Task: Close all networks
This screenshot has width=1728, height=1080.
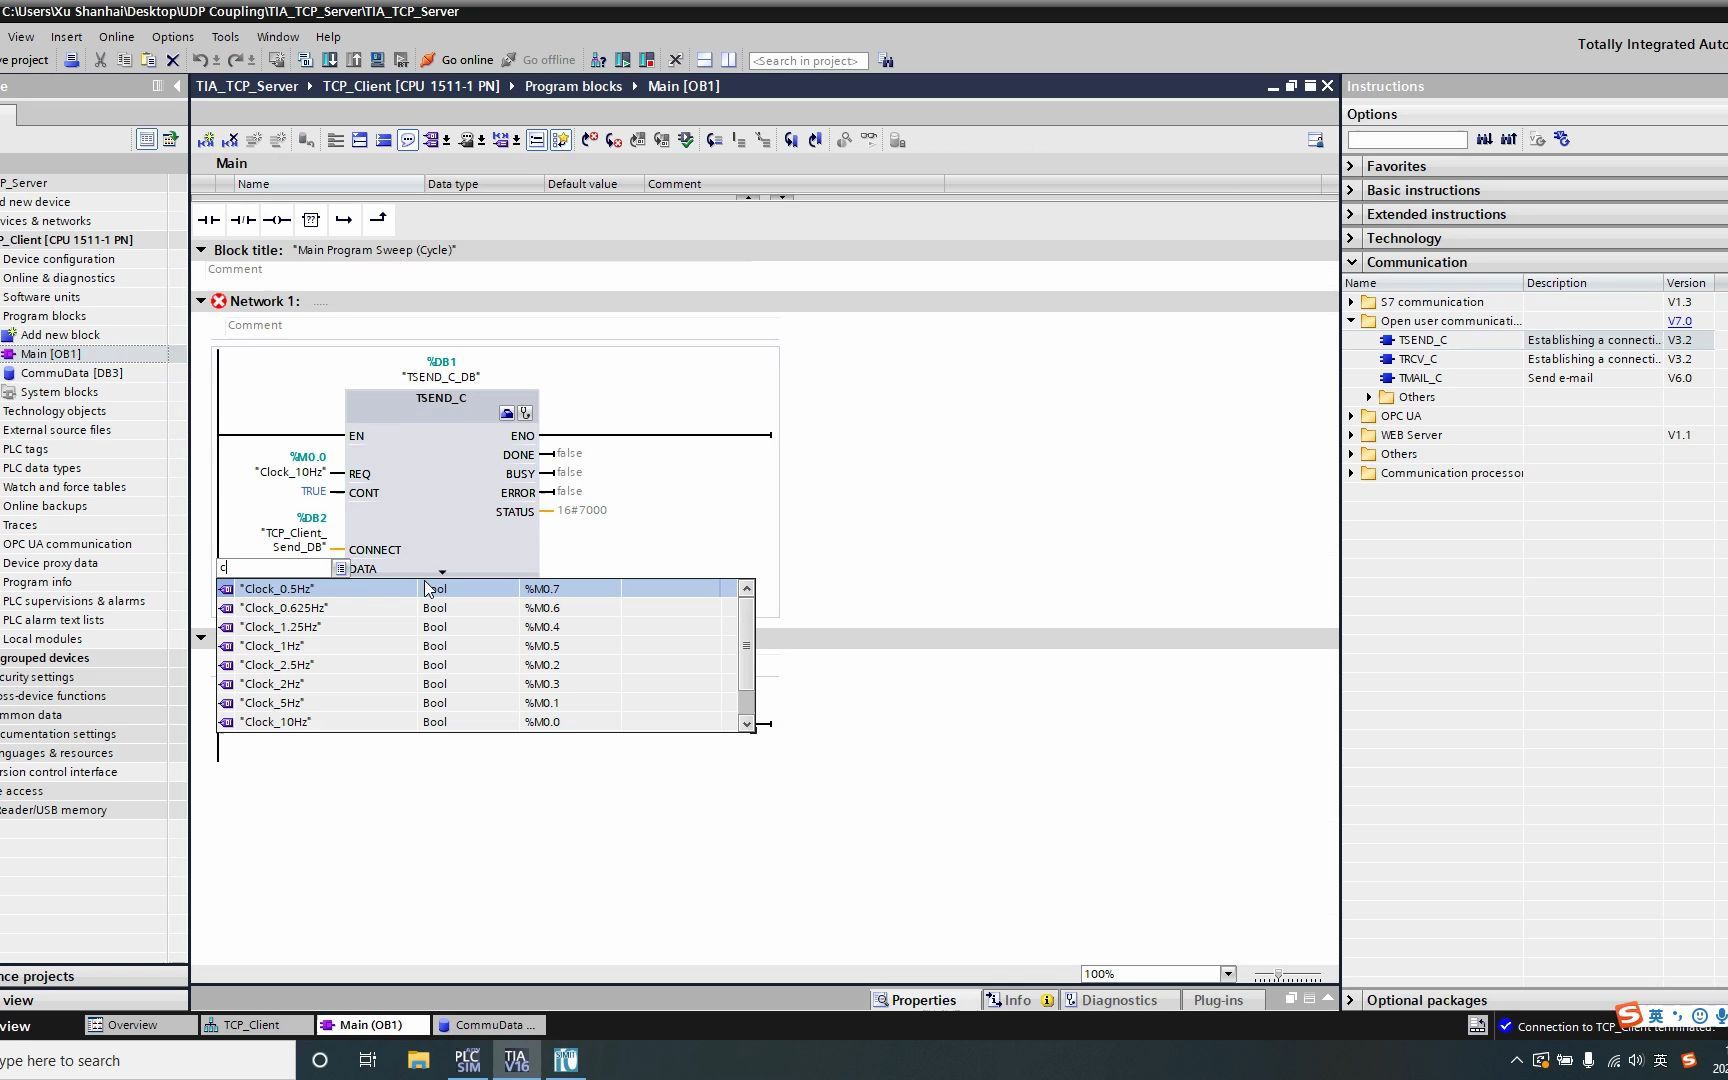Action: point(384,140)
